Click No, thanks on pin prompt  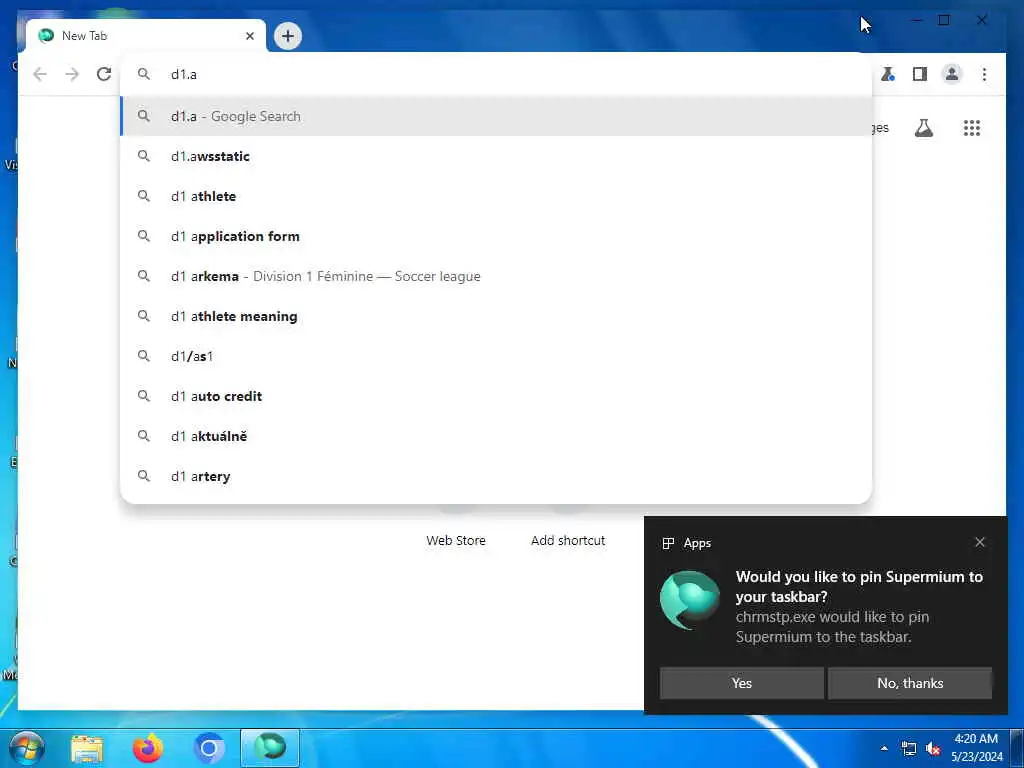click(x=910, y=683)
